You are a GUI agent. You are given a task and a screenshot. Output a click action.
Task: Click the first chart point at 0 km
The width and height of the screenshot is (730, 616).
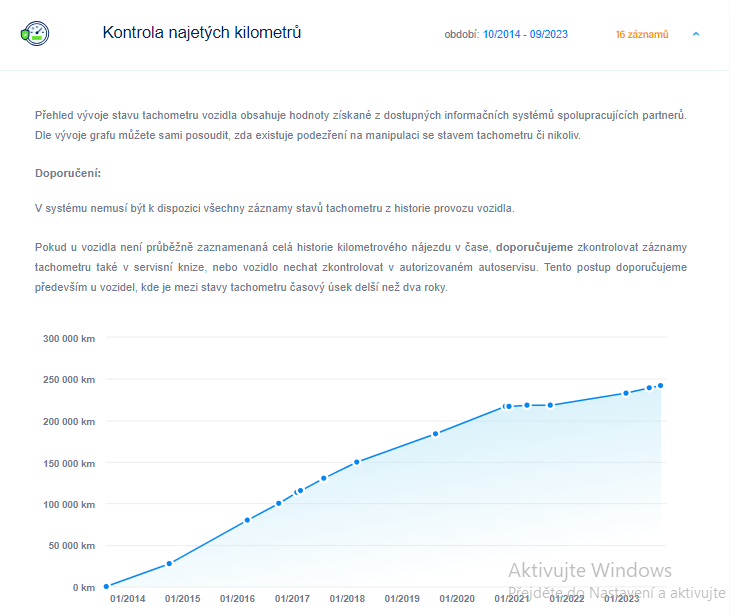[106, 587]
